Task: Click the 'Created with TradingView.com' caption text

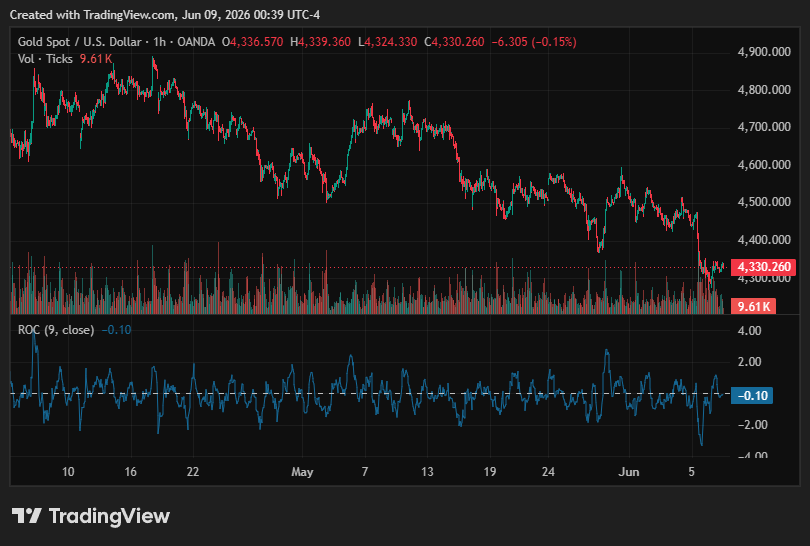Action: pyautogui.click(x=92, y=15)
